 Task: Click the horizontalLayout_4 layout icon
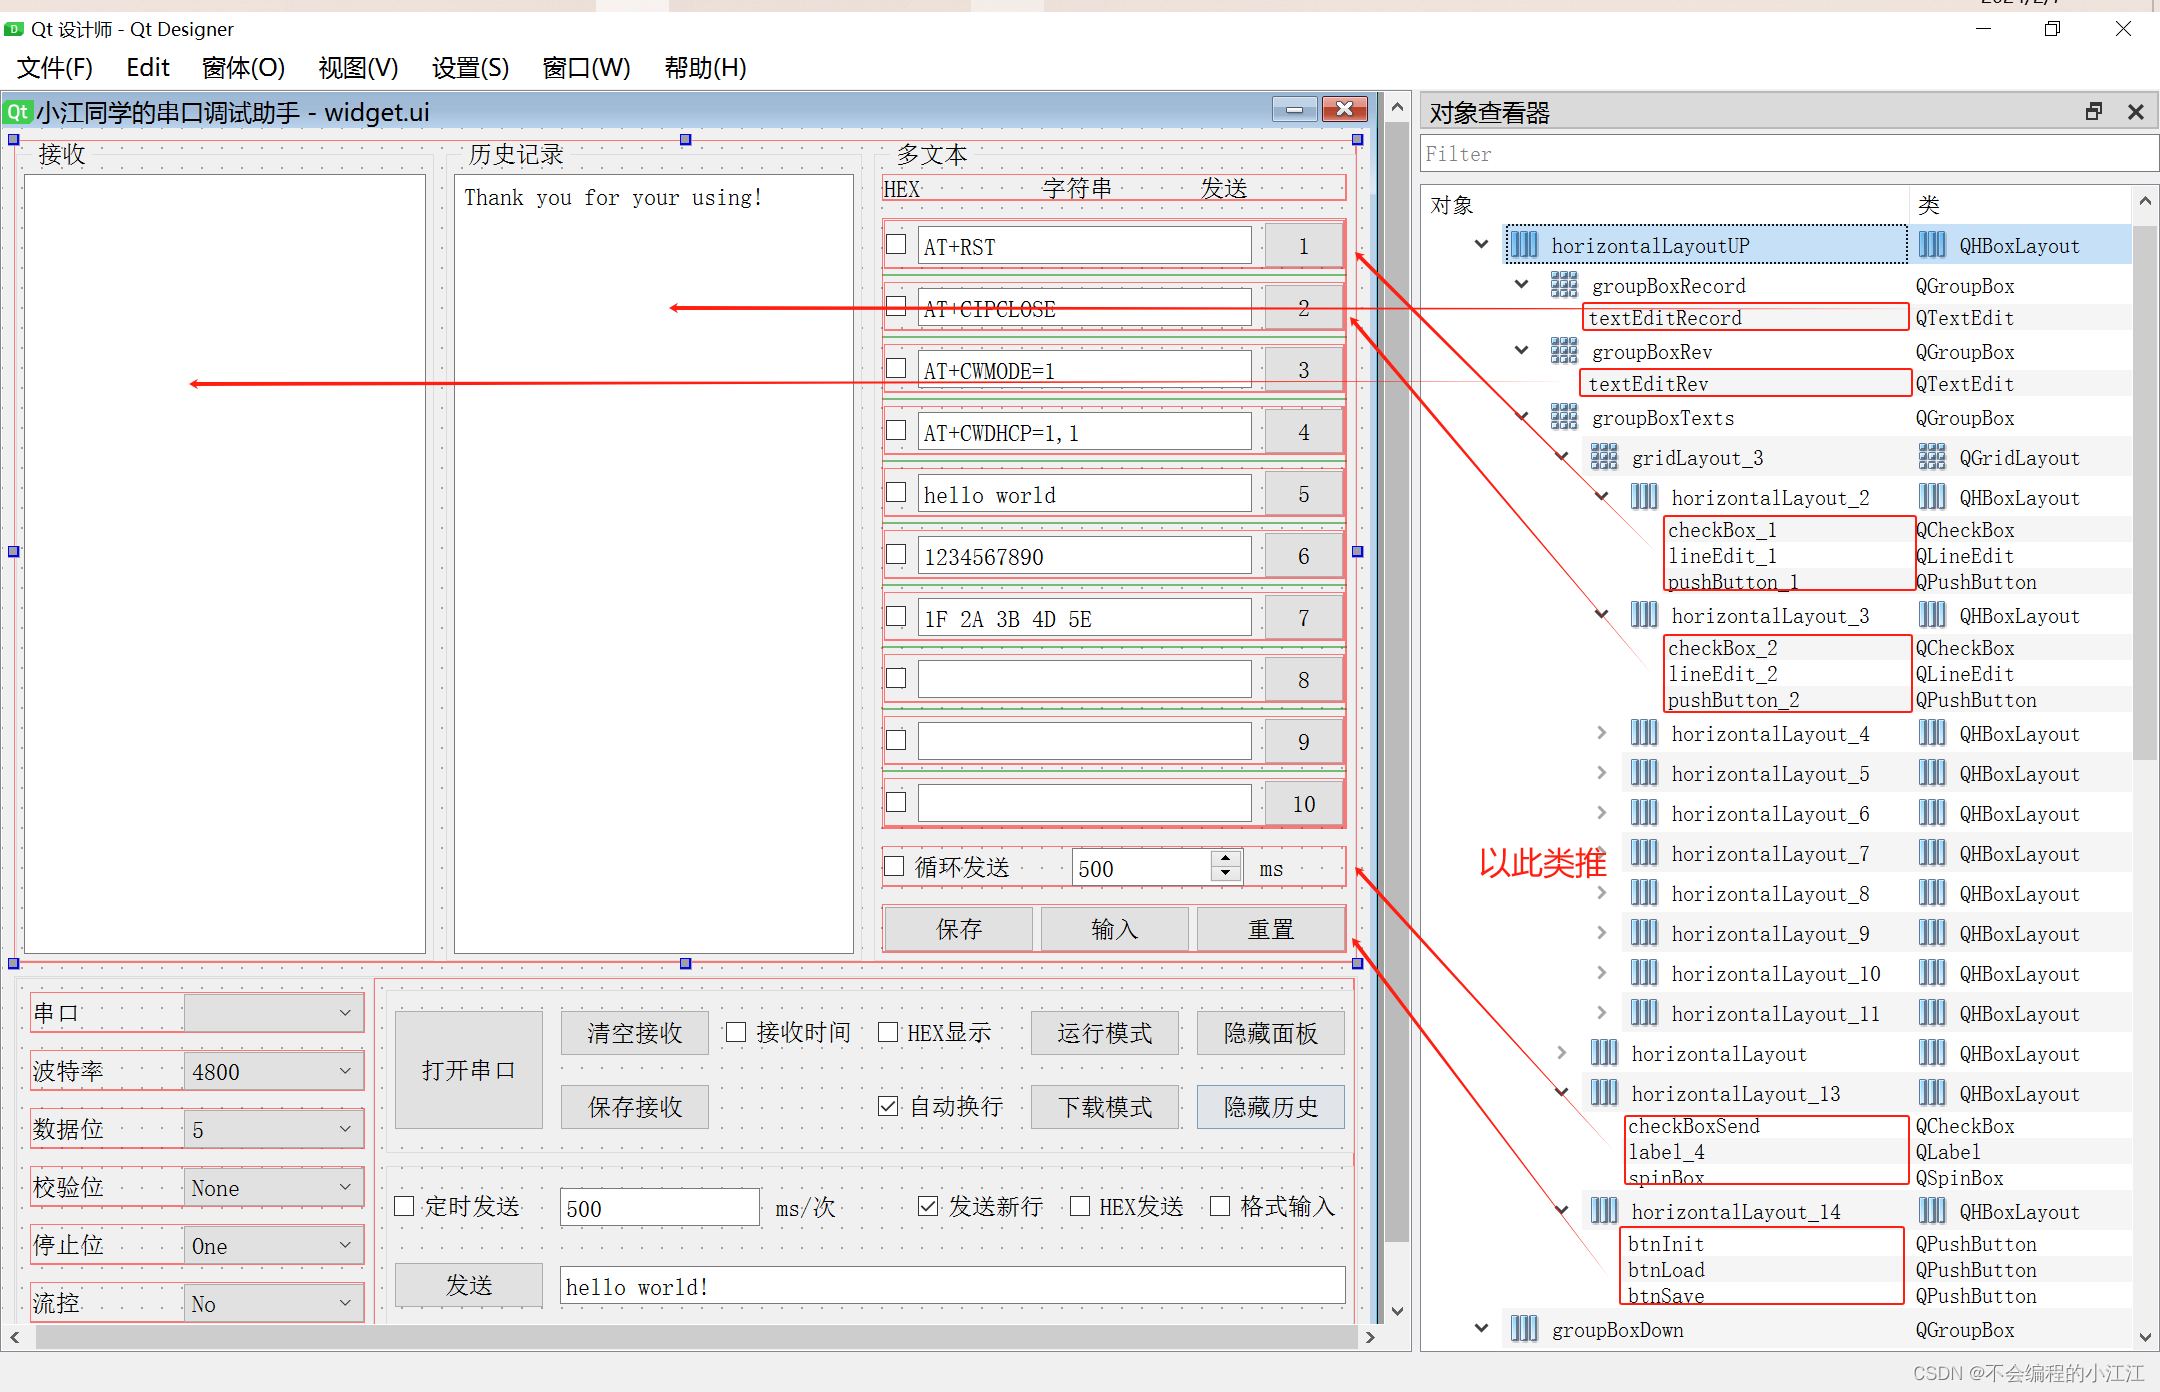(1644, 733)
